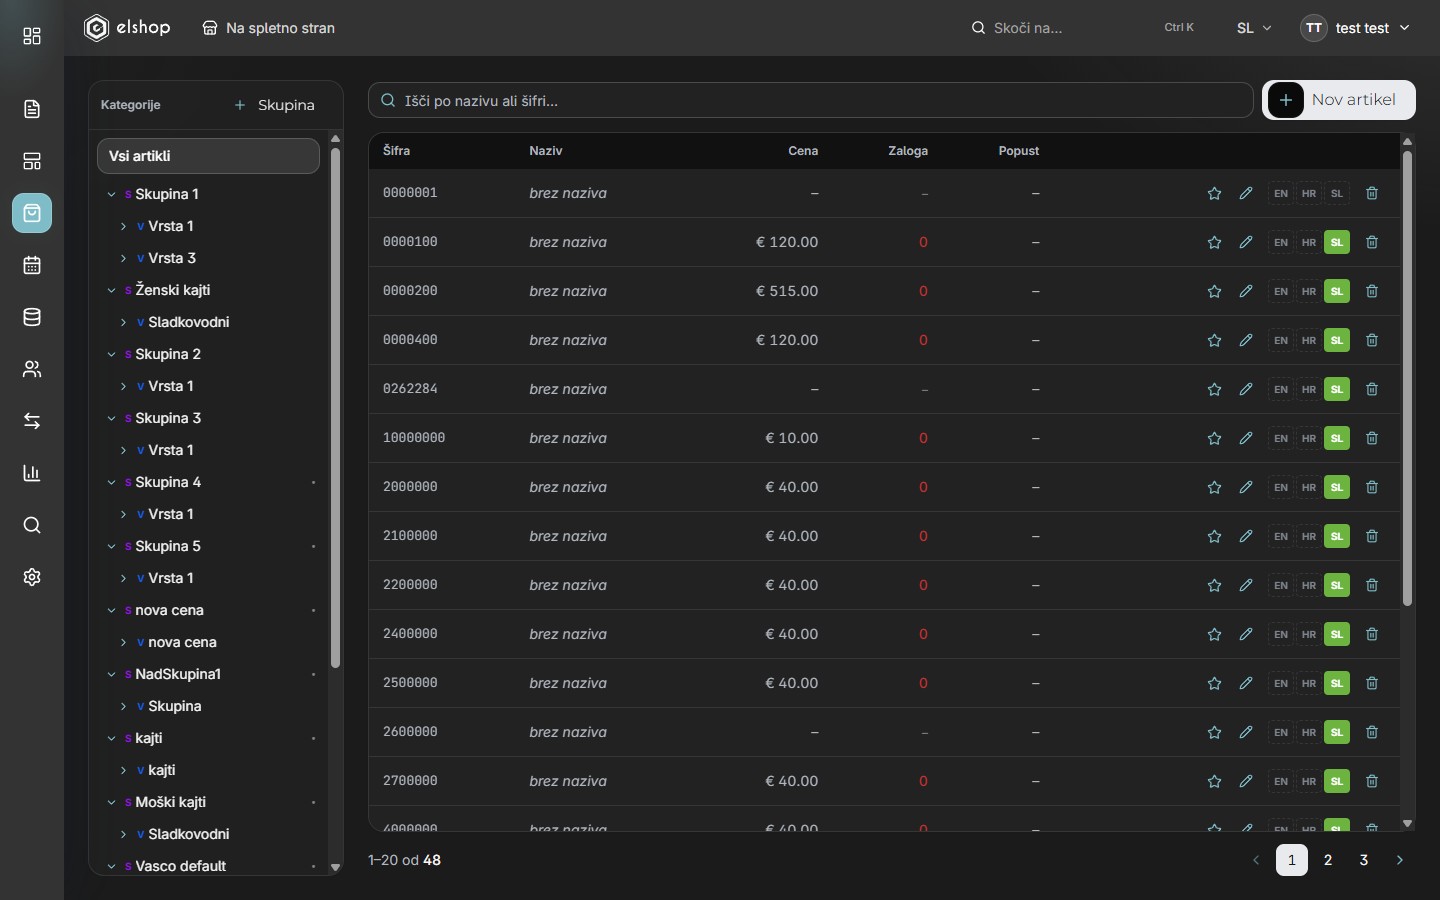Collapse the Skupina 1 category group
This screenshot has height=900, width=1440.
pyautogui.click(x=111, y=194)
